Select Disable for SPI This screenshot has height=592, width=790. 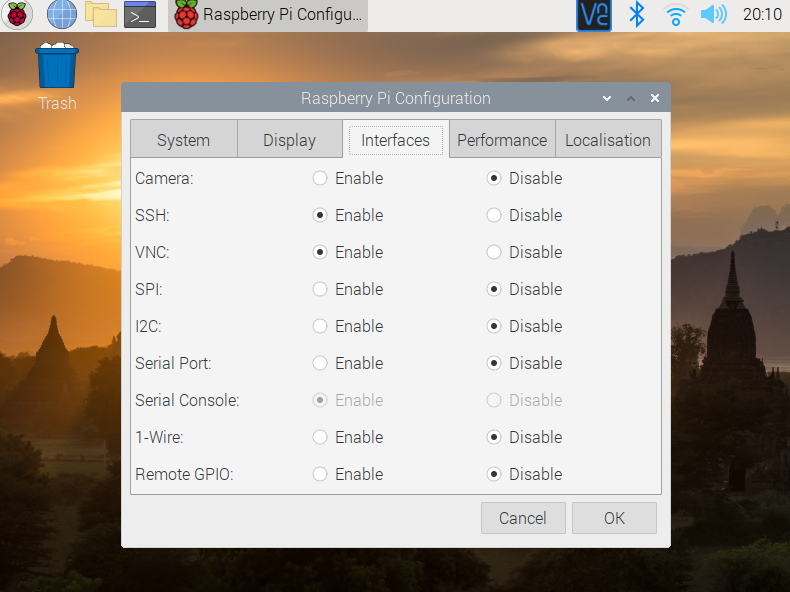[x=524, y=289]
